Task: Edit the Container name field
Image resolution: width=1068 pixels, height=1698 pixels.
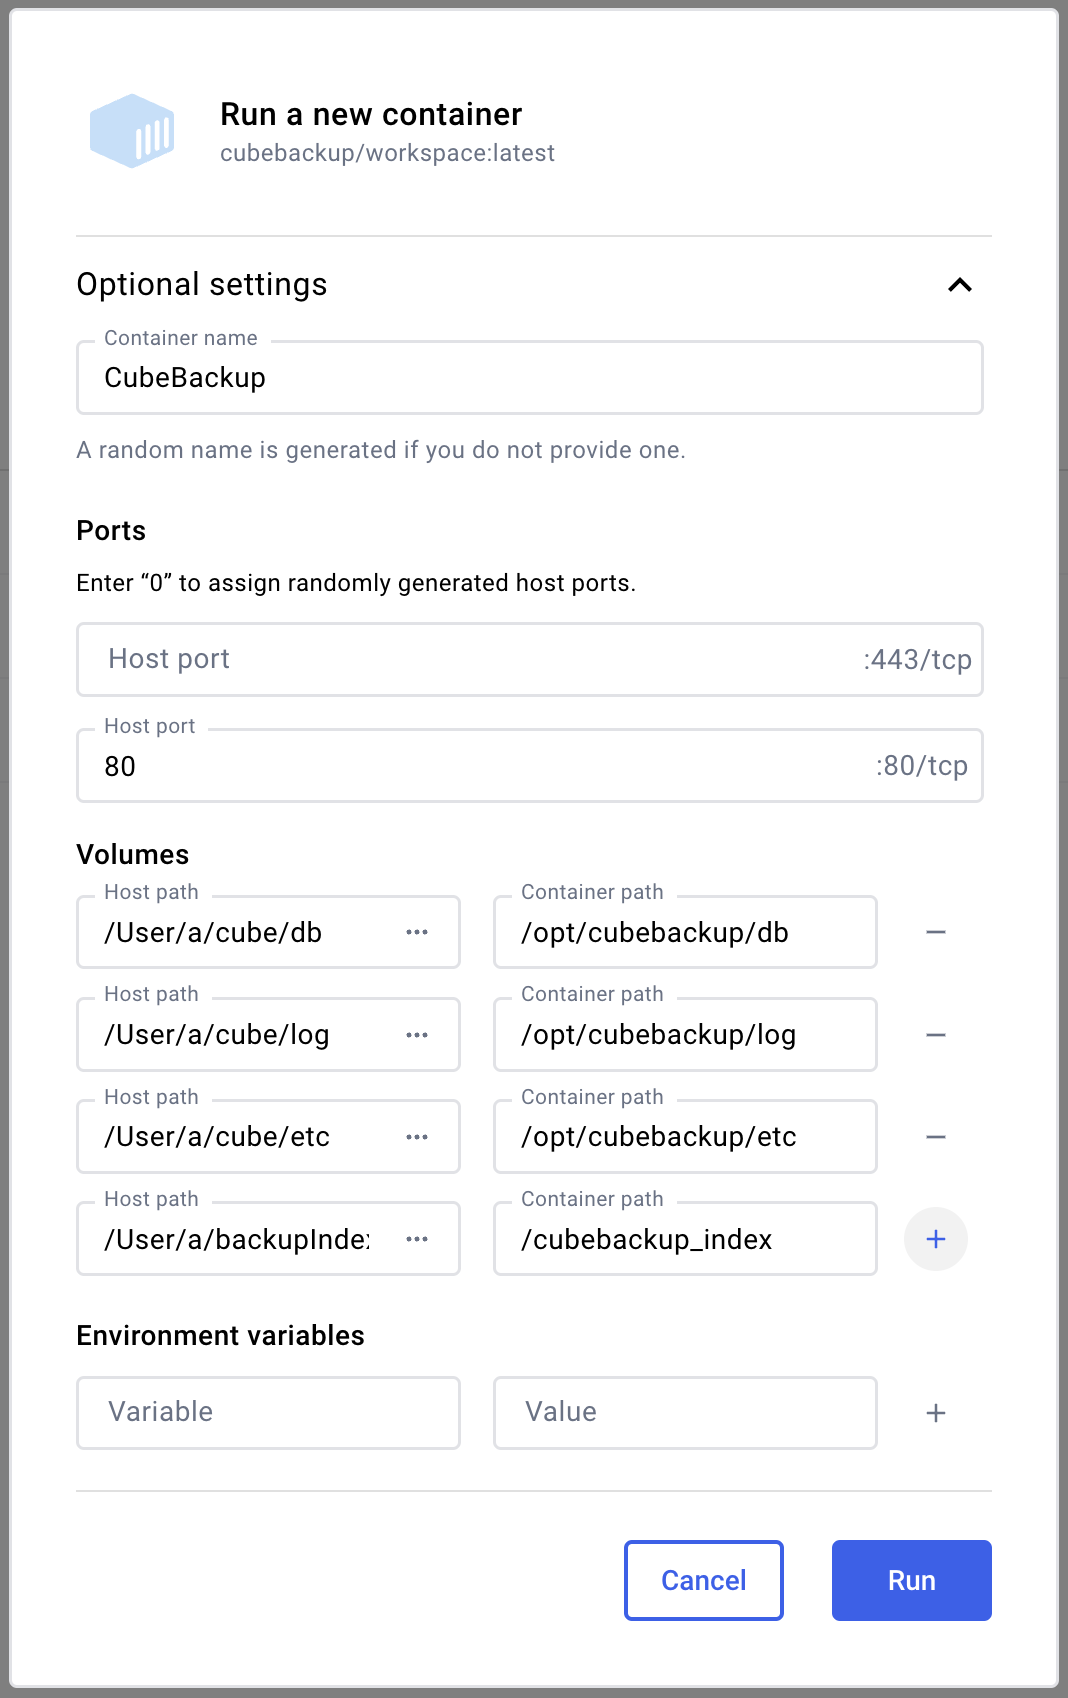Action: coord(530,378)
